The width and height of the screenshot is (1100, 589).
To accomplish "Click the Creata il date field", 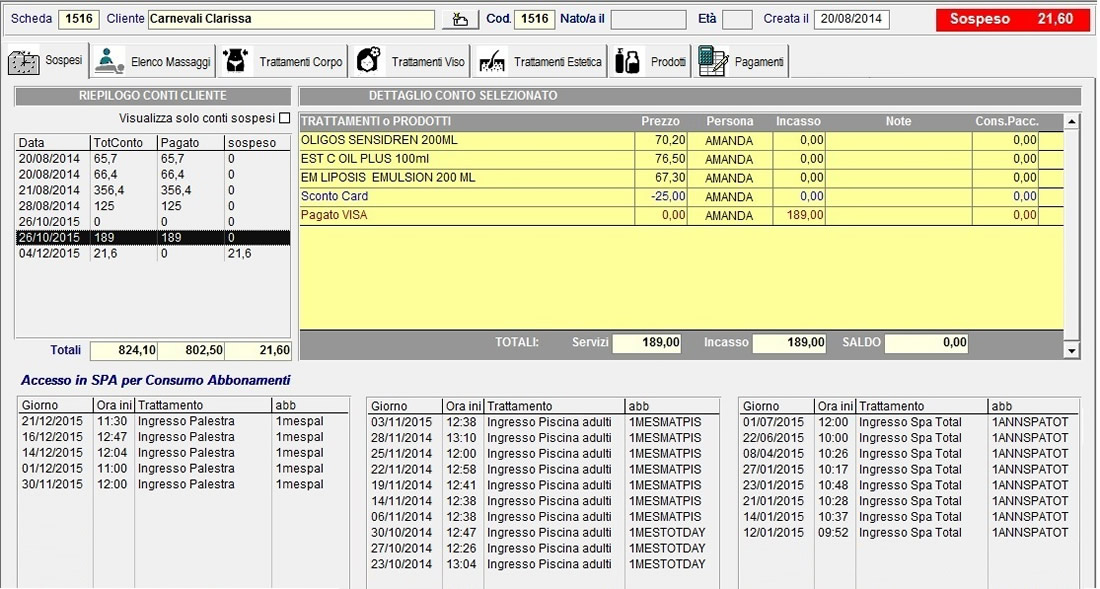I will point(852,19).
